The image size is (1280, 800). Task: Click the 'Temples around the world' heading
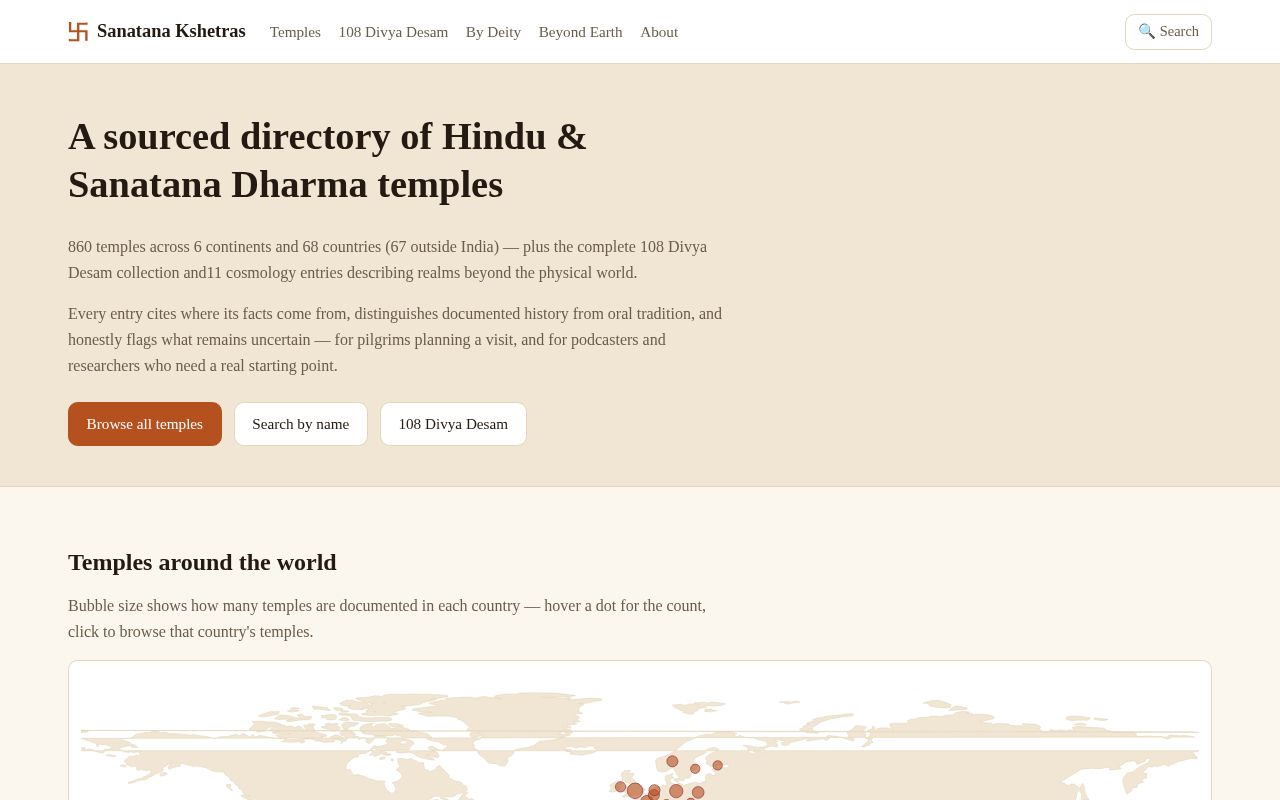pos(202,562)
